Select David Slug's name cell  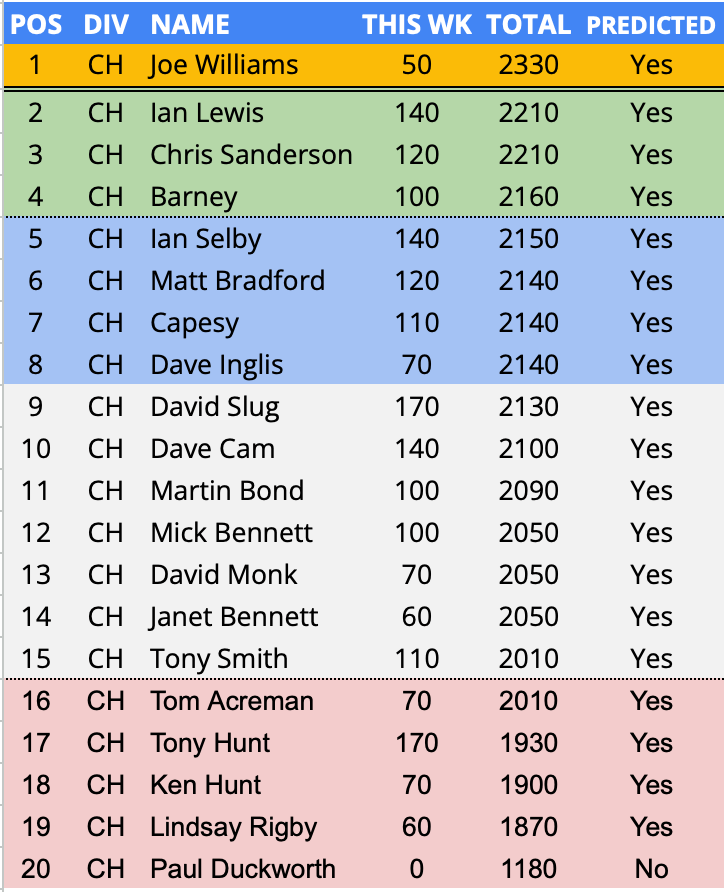click(x=215, y=407)
